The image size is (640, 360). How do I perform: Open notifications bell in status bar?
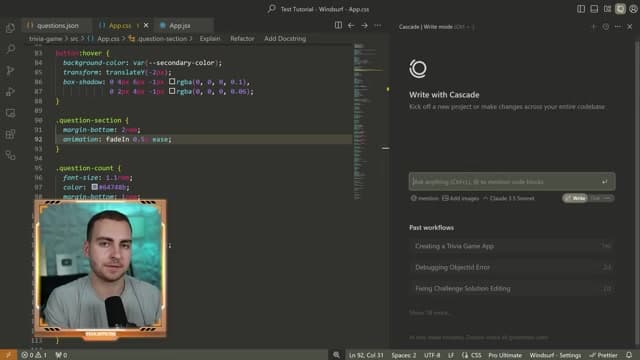pos(629,355)
